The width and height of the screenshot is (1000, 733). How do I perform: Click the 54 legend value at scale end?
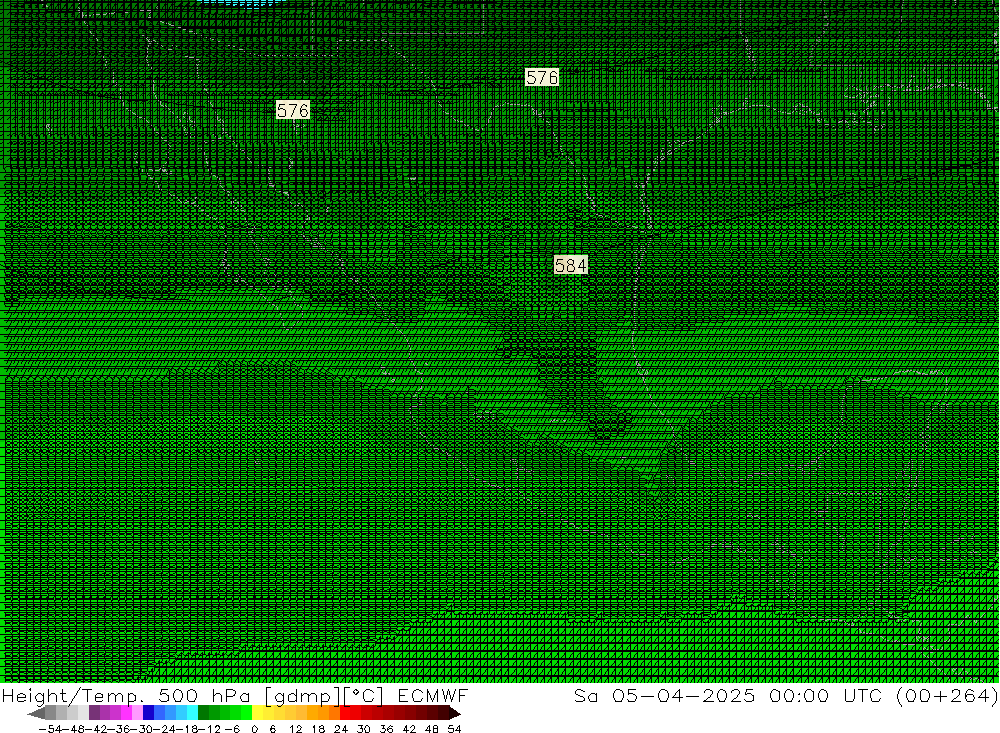click(454, 729)
